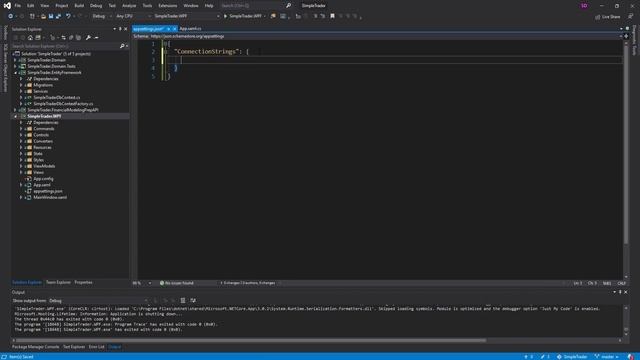
Task: Click the notifications icon in status bar
Action: (631, 357)
